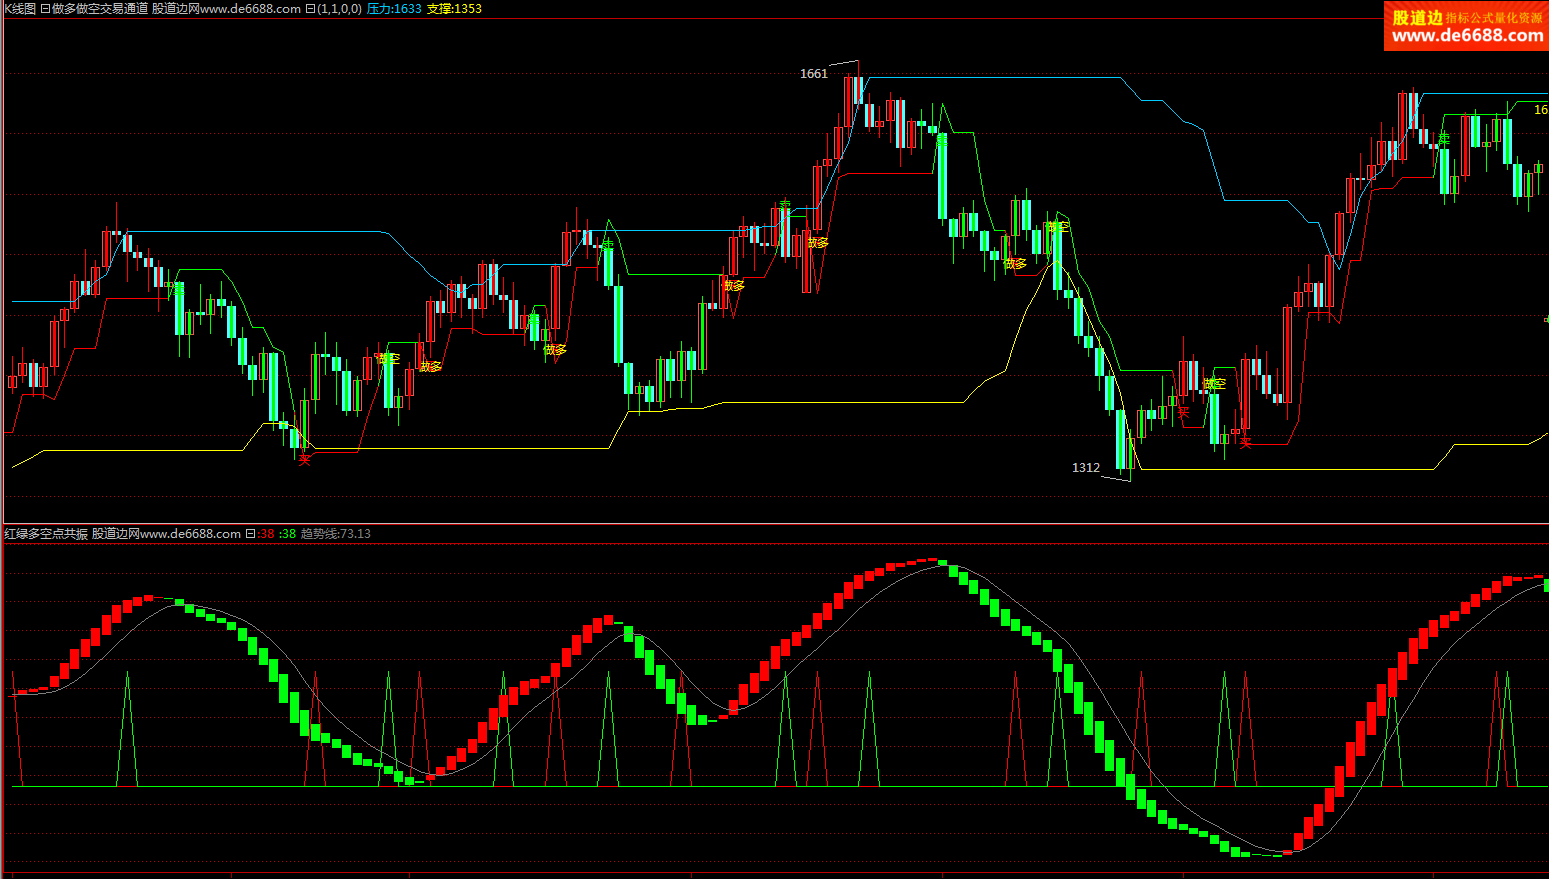Click the red 38 indicator value

(267, 534)
